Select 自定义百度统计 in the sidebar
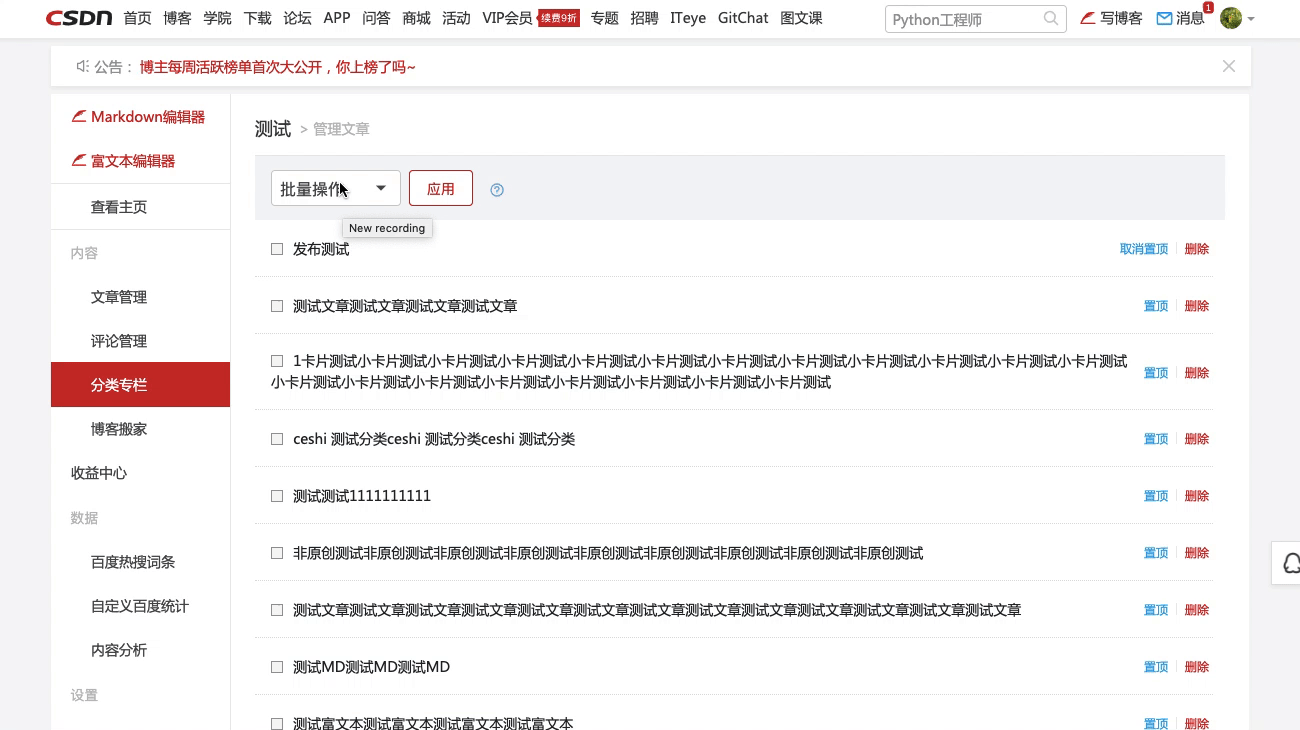 click(140, 606)
